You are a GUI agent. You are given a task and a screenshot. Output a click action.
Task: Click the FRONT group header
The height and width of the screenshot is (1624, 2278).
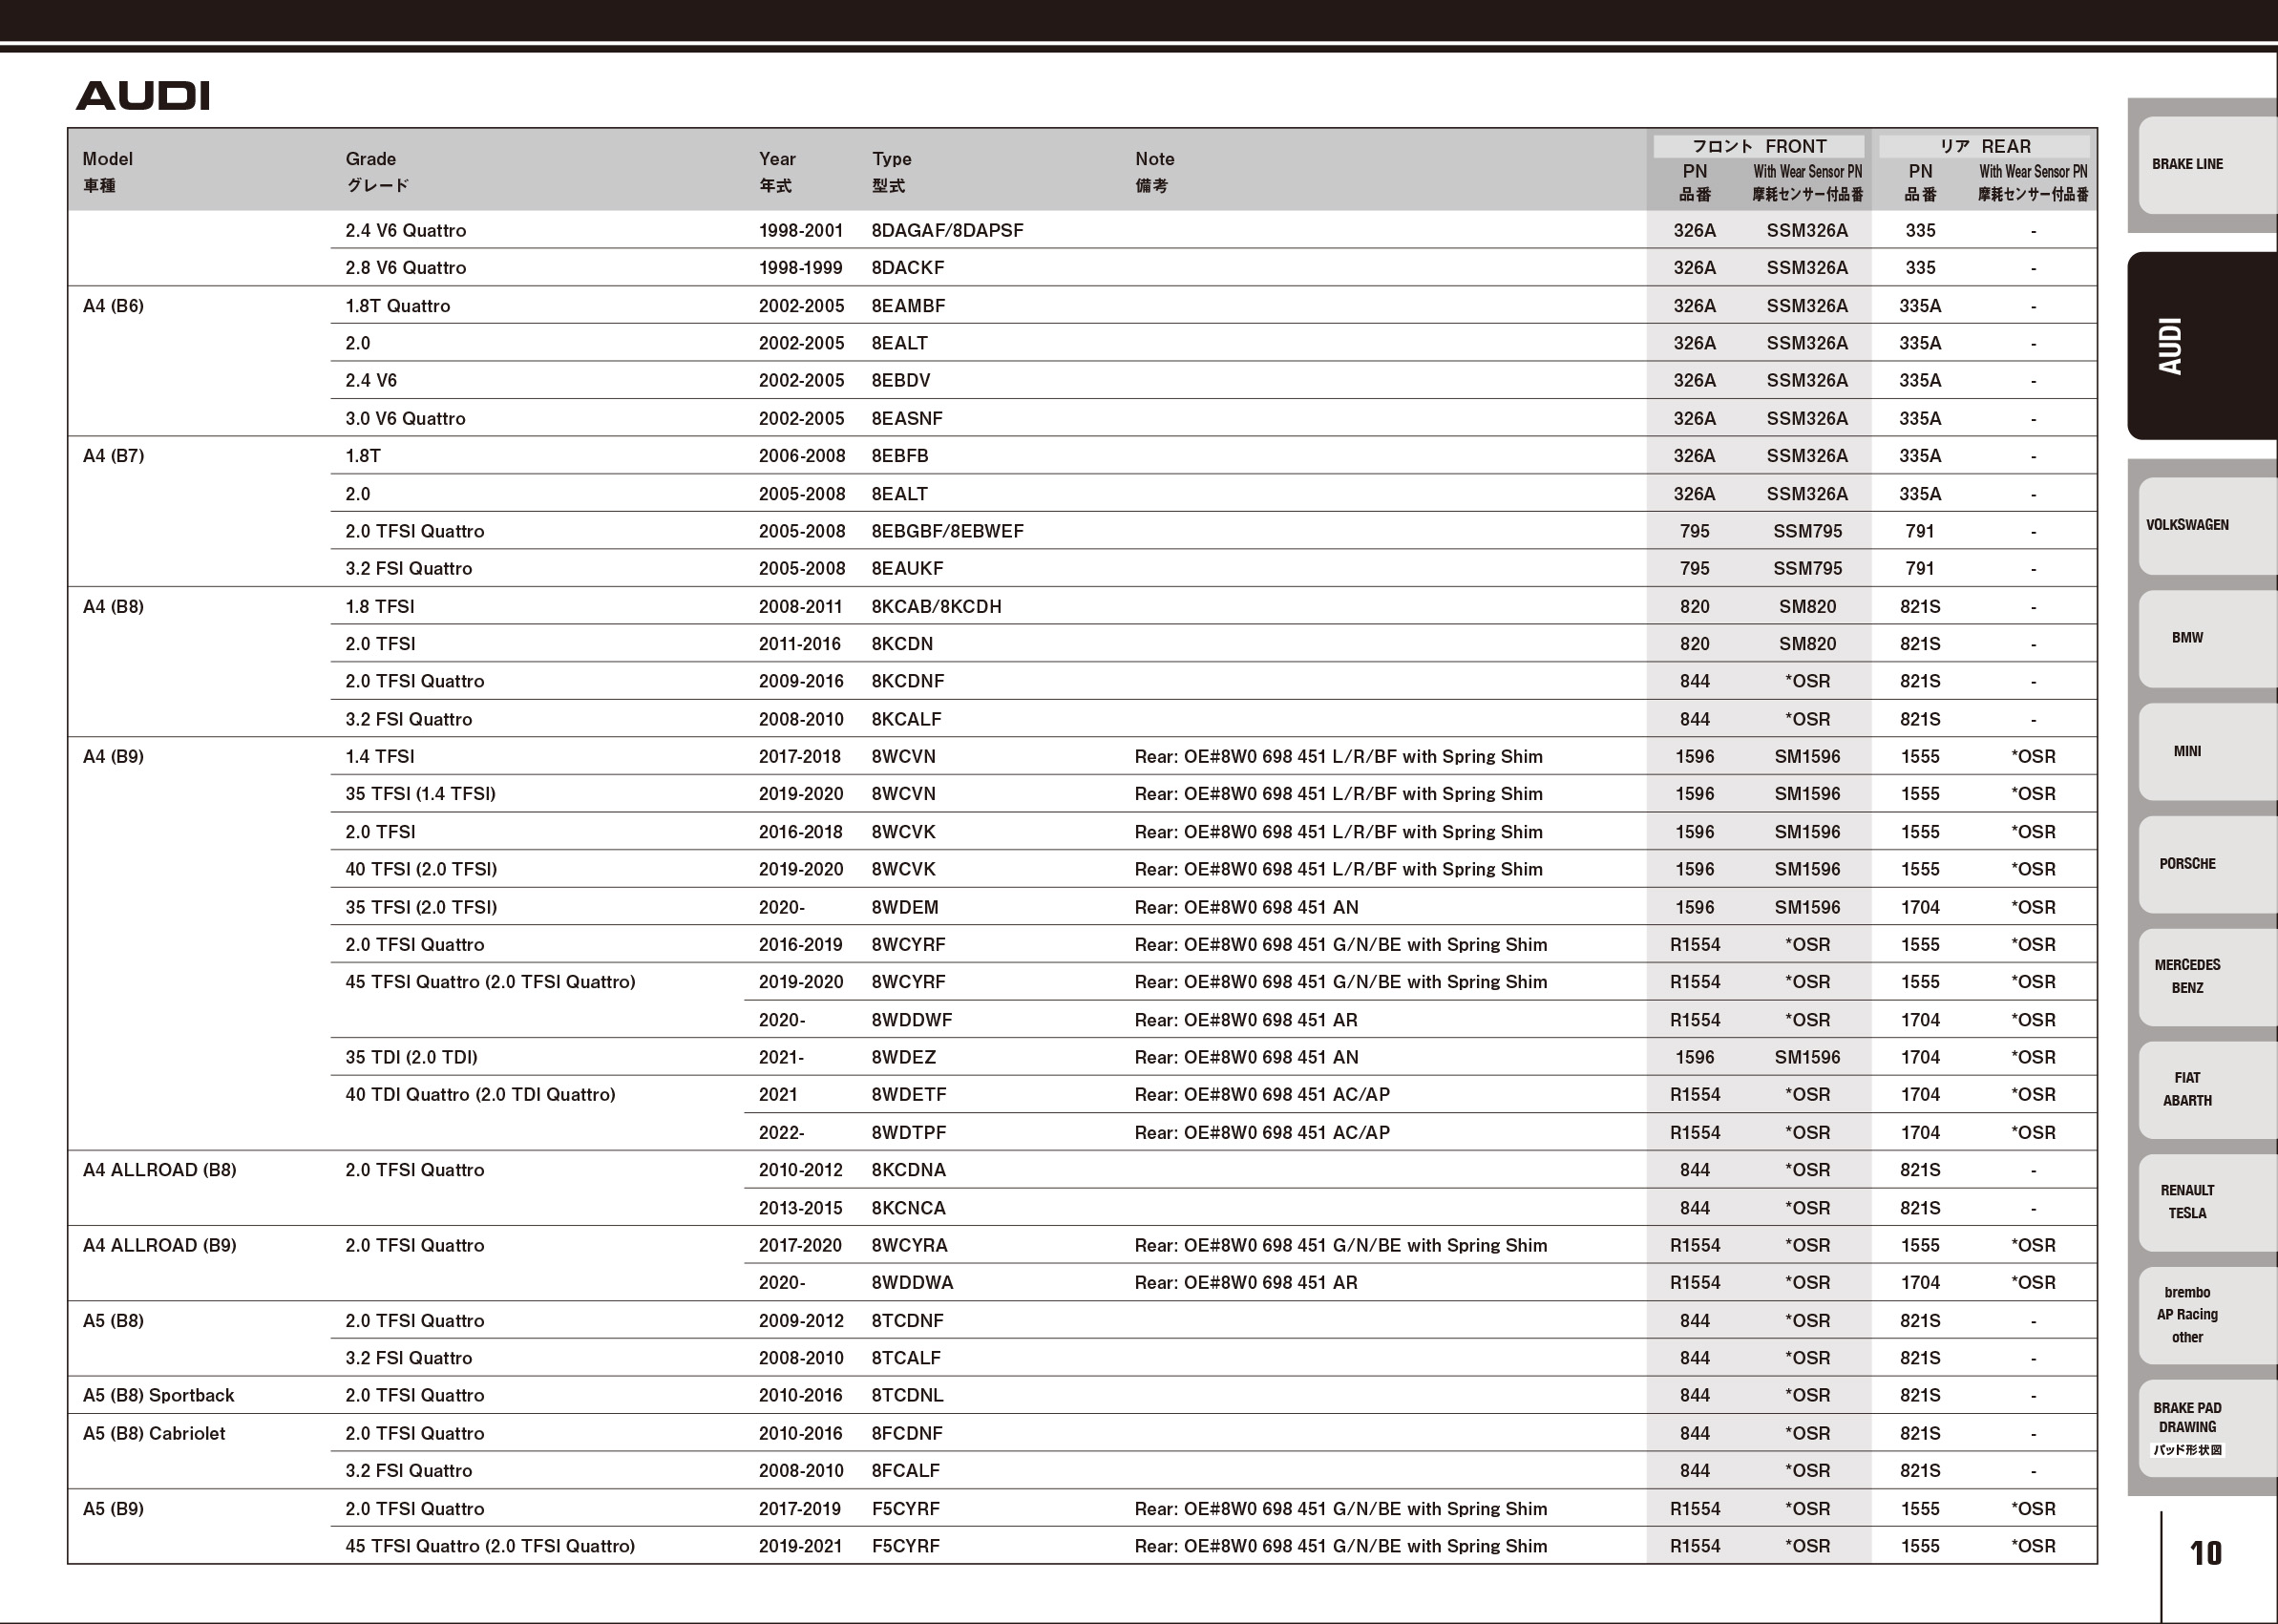tap(1758, 146)
